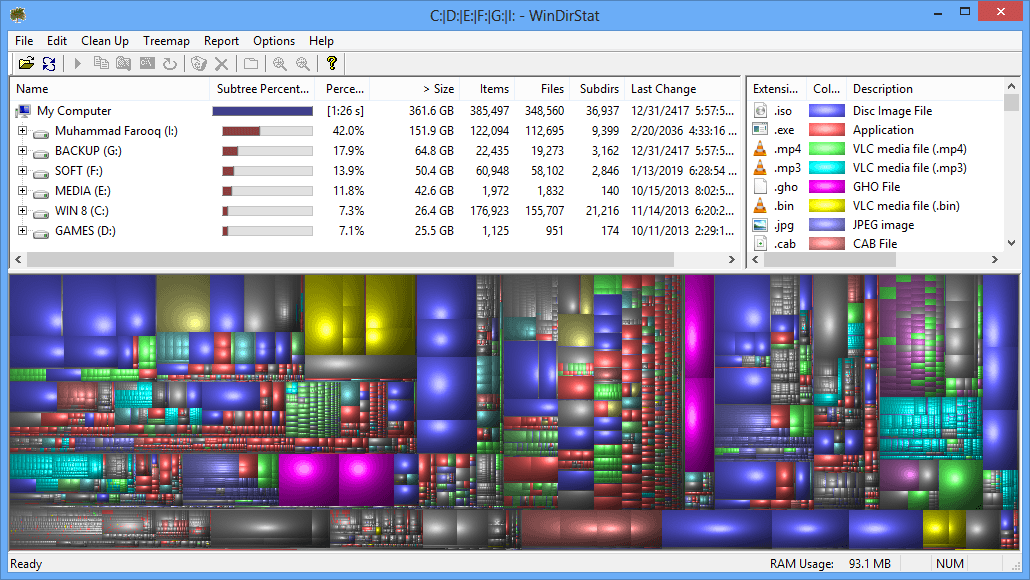
Task: Sort by the Subtree Percentage column header
Action: coord(262,89)
